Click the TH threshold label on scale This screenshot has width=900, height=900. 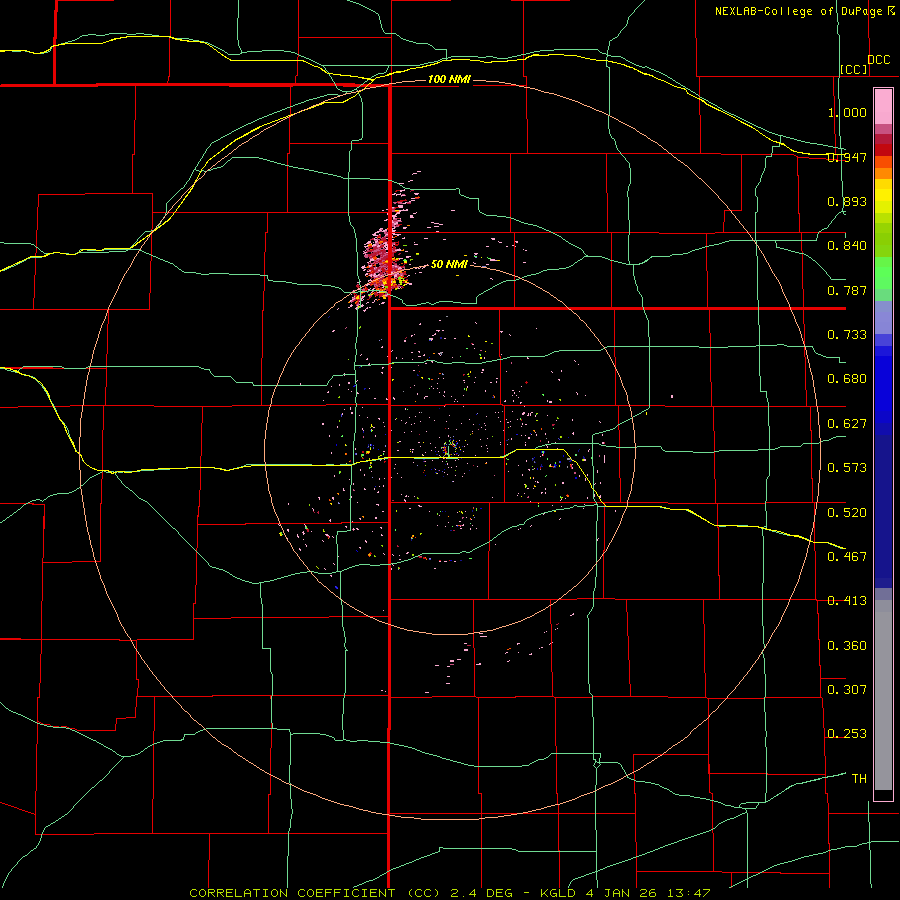pos(859,778)
